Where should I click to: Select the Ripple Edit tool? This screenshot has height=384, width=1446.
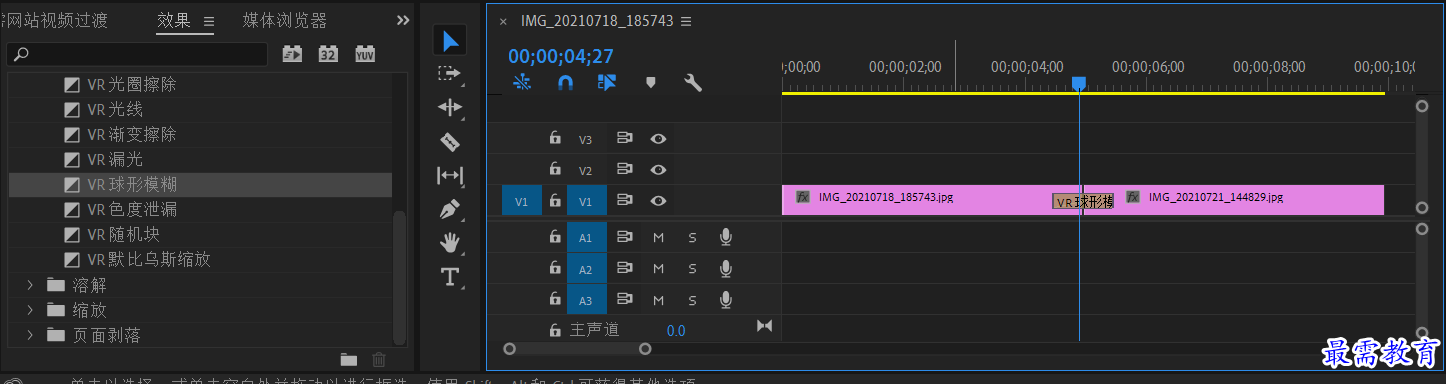click(x=450, y=107)
